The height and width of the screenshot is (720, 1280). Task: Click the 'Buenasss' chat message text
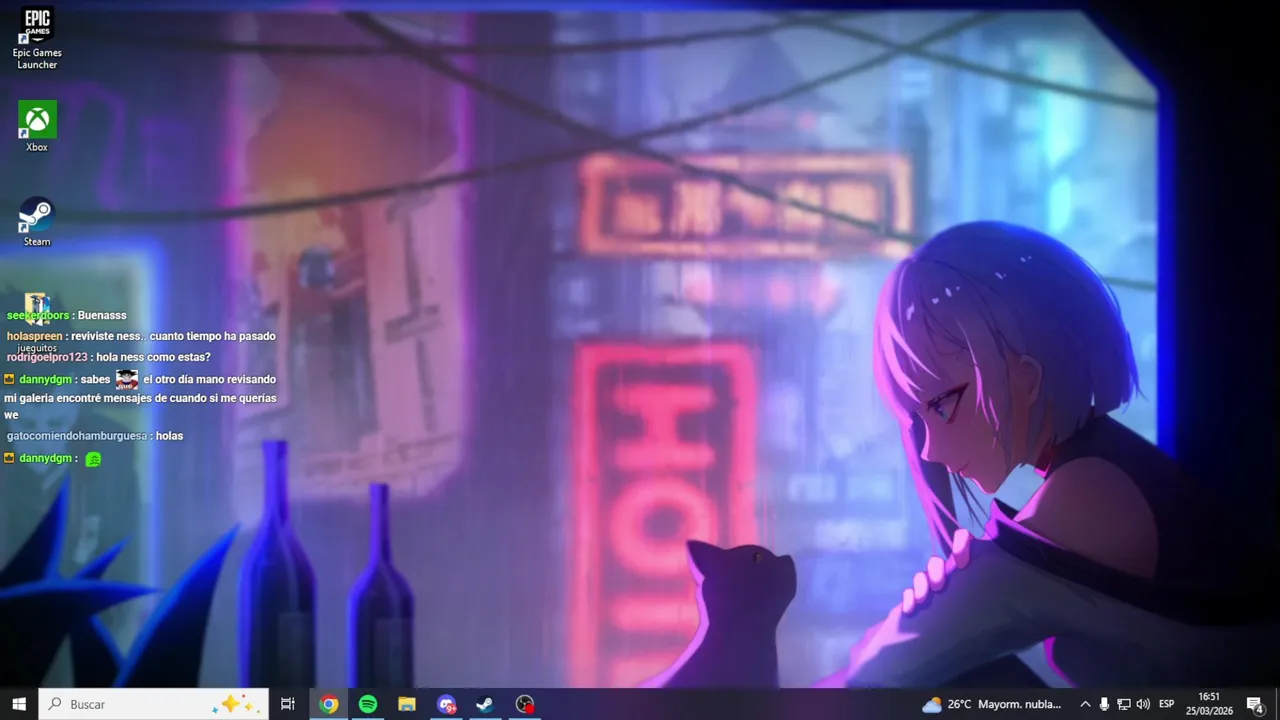[x=102, y=315]
